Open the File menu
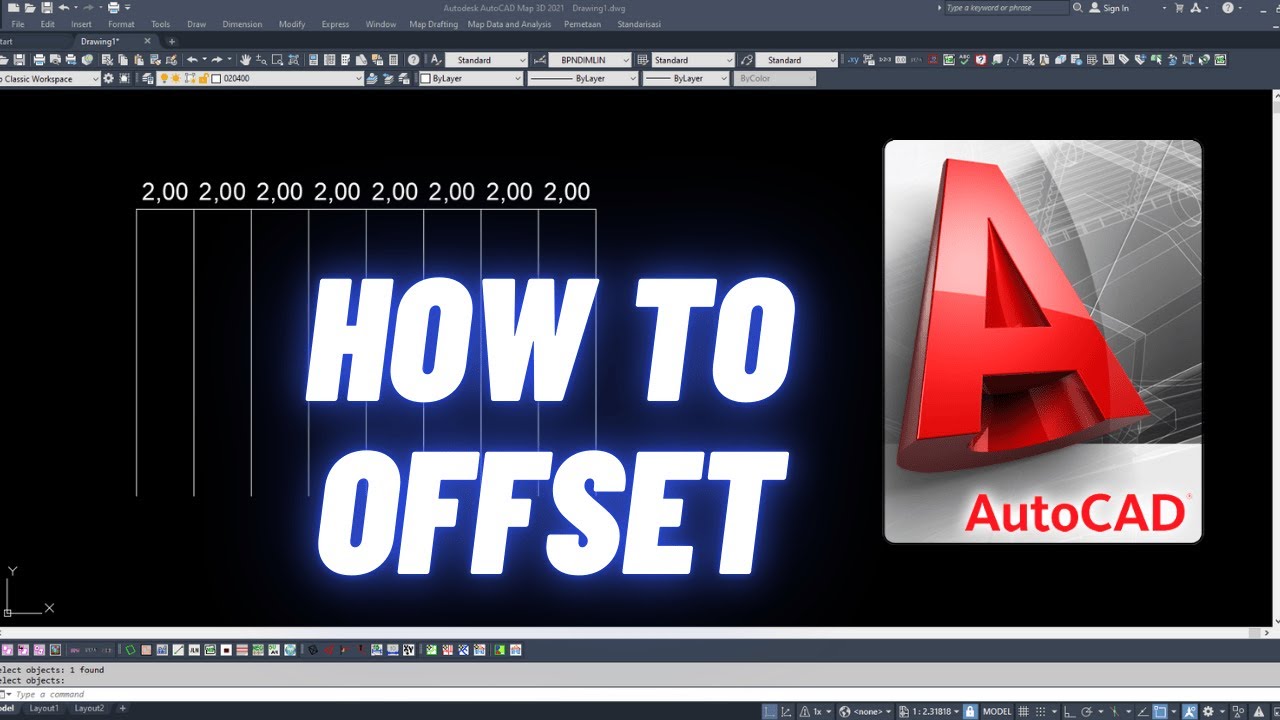 tap(18, 24)
